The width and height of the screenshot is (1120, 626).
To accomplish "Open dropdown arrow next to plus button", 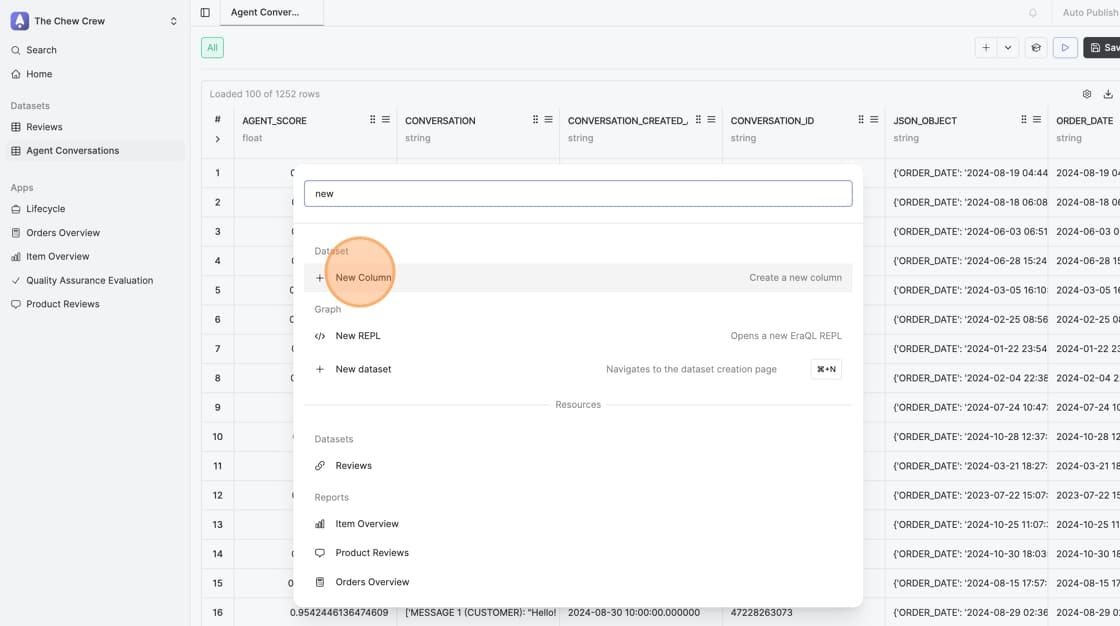I will click(1008, 47).
